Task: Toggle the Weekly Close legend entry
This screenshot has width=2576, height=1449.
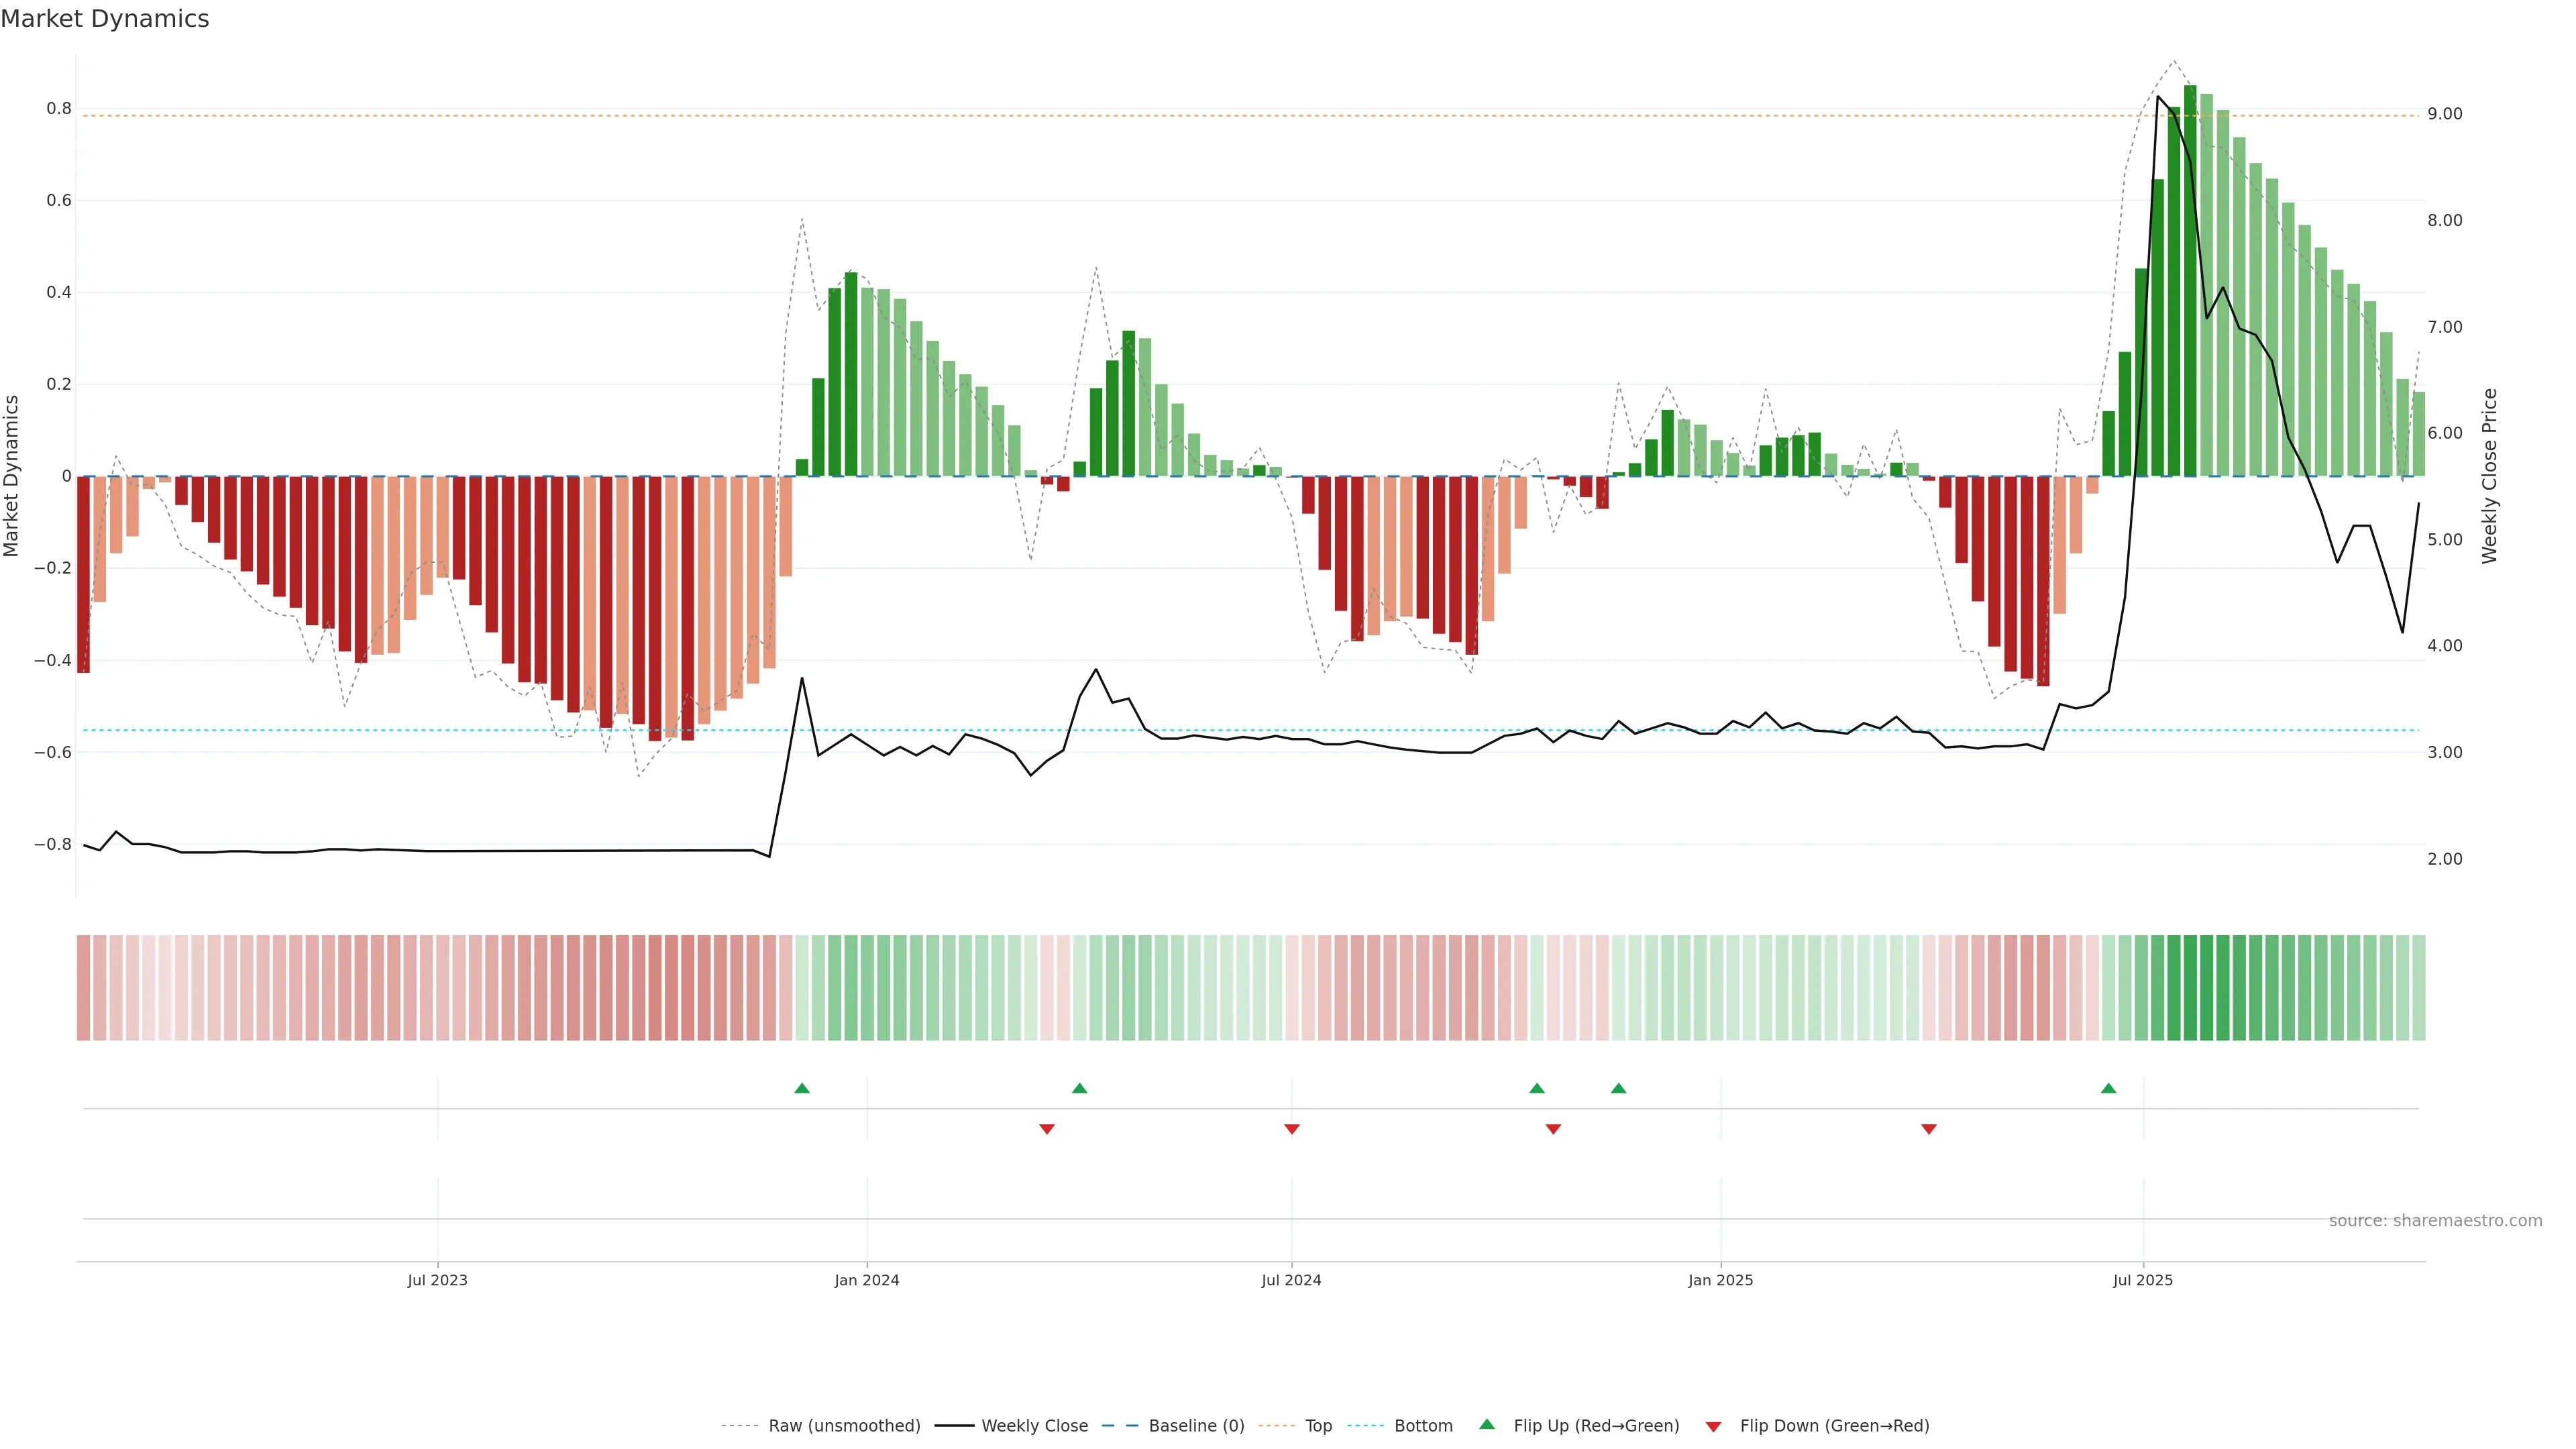Action: click(x=1034, y=1426)
